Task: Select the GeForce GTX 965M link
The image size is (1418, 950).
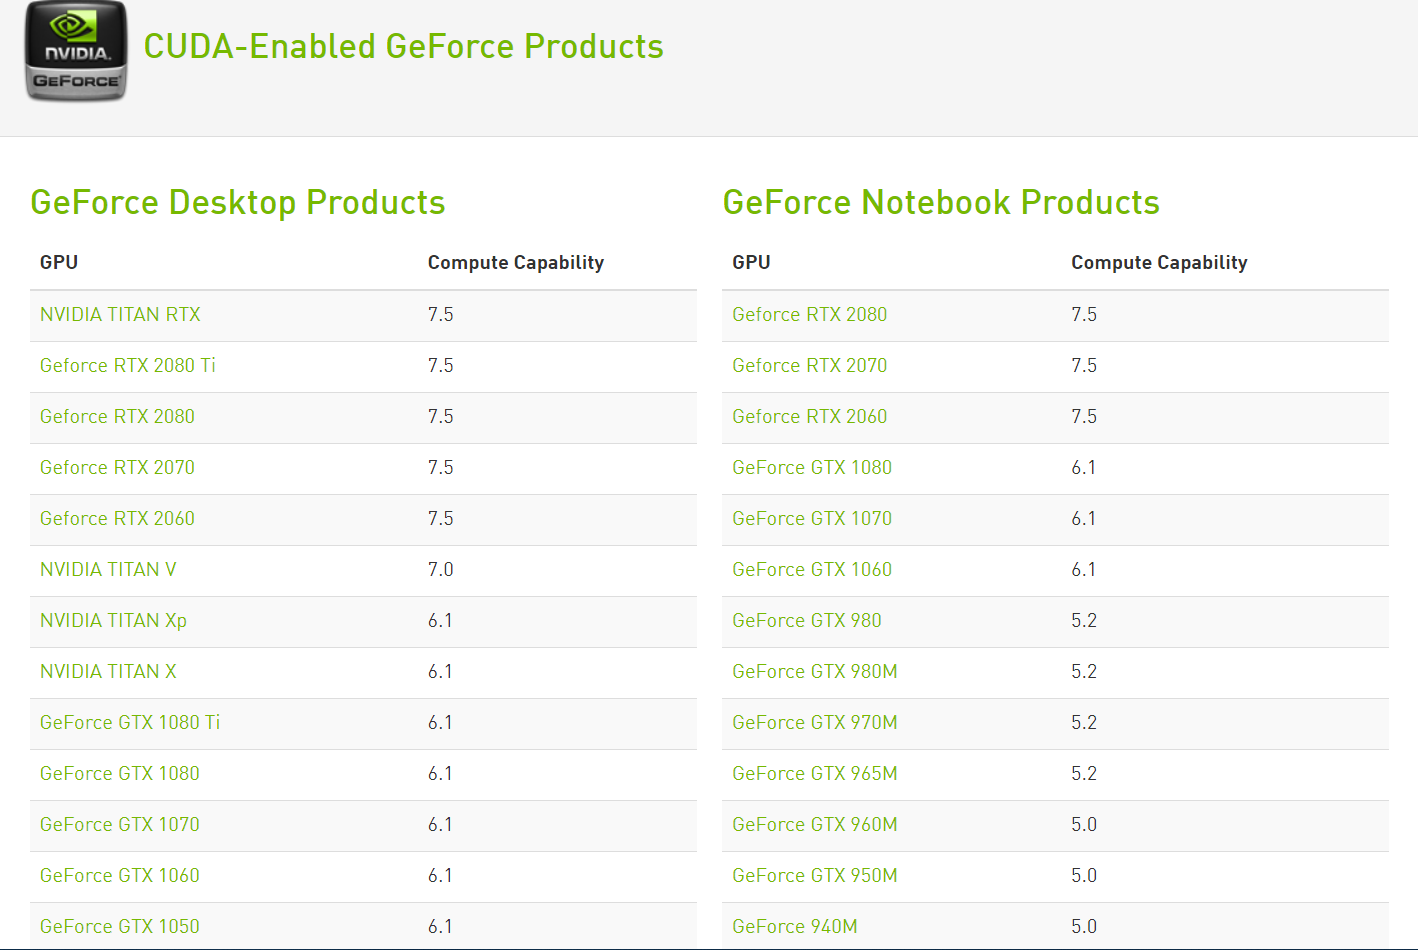Action: (x=815, y=774)
